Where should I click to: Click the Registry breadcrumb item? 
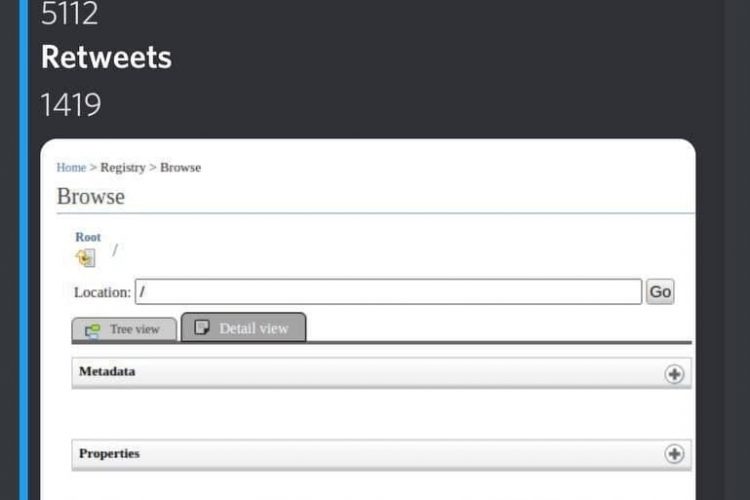pyautogui.click(x=123, y=167)
